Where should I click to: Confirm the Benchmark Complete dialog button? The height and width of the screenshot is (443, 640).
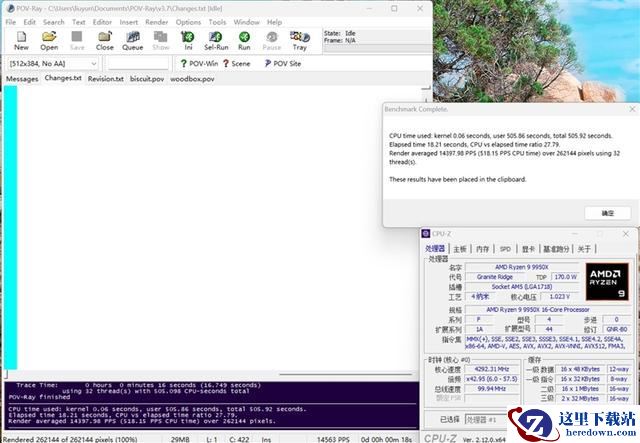tap(608, 213)
